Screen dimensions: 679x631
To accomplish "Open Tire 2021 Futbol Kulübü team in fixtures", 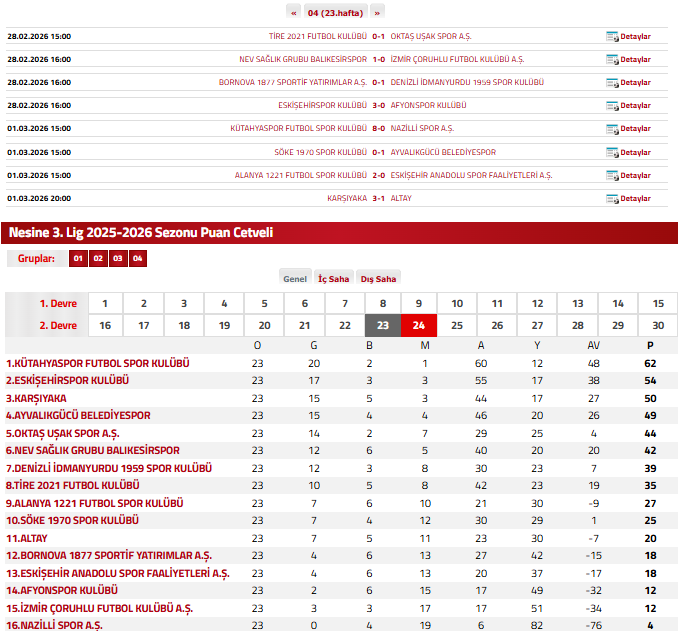I will click(x=318, y=36).
